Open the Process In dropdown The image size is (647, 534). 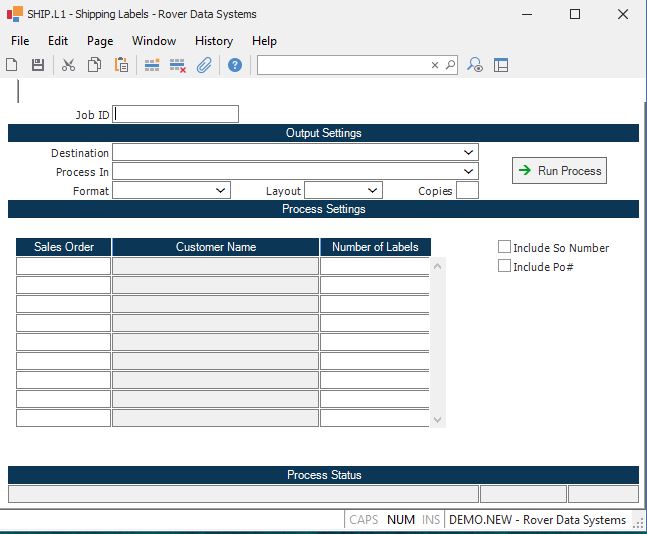point(469,172)
